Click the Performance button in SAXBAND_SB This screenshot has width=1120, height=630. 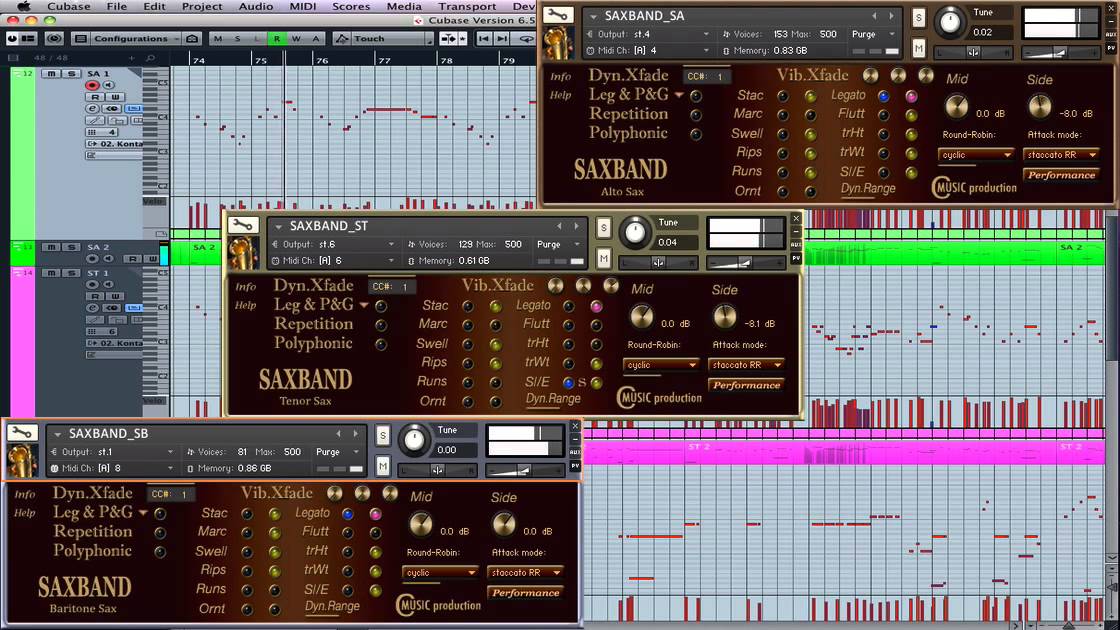click(x=526, y=593)
